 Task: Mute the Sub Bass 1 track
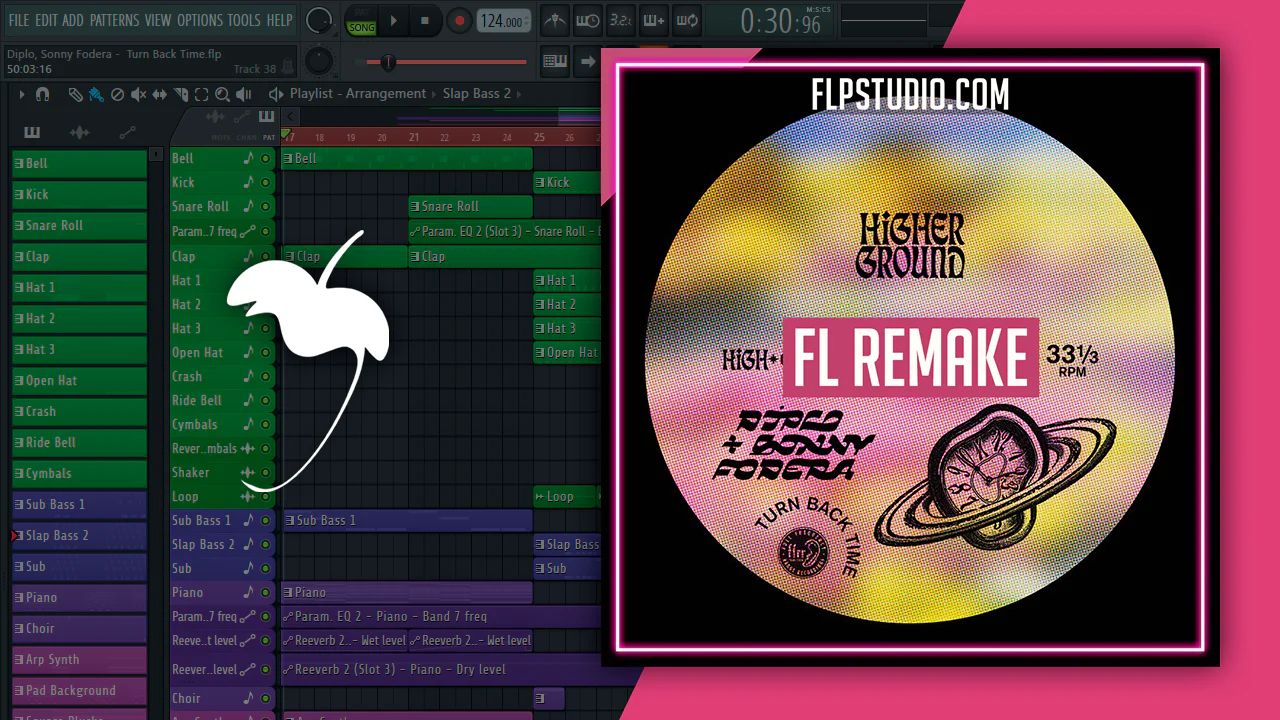click(x=266, y=521)
